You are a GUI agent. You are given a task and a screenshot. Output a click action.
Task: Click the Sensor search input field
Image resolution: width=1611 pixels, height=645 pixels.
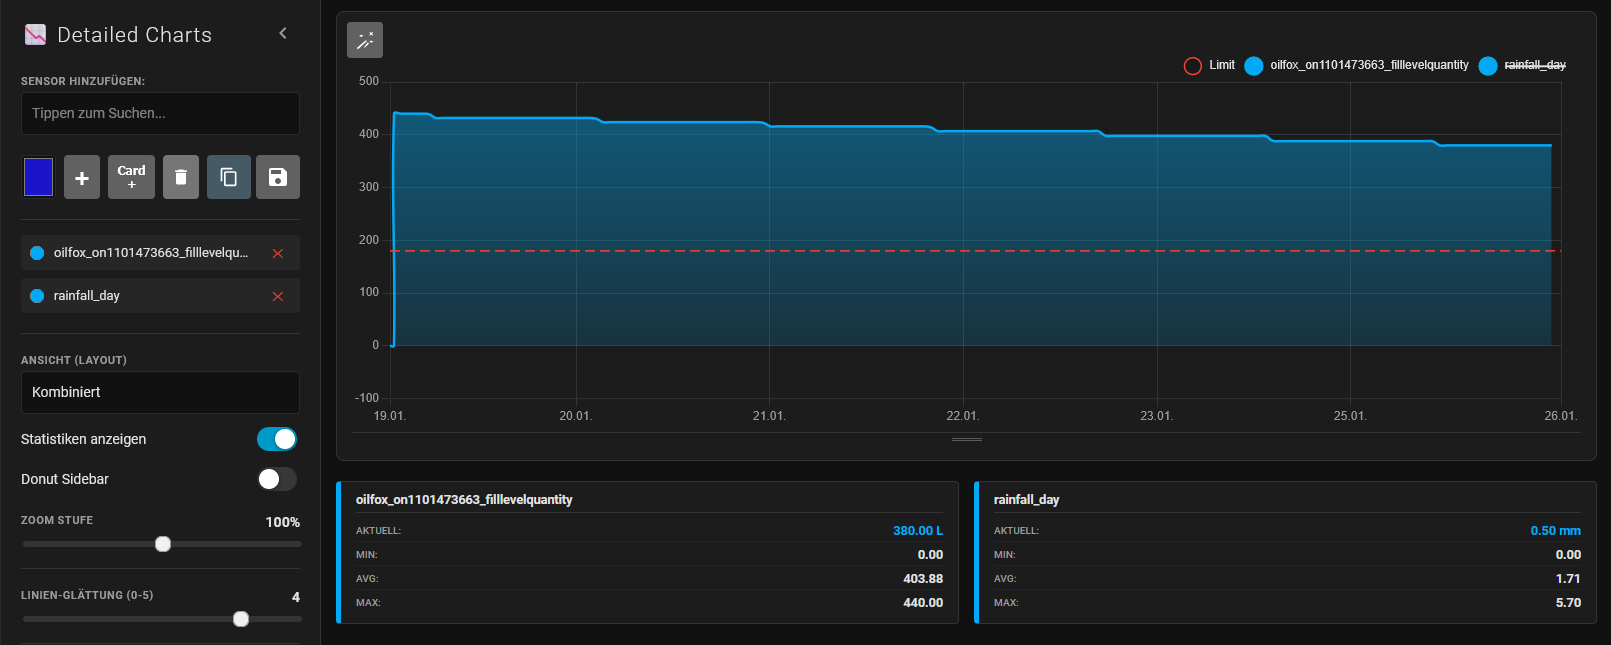160,113
